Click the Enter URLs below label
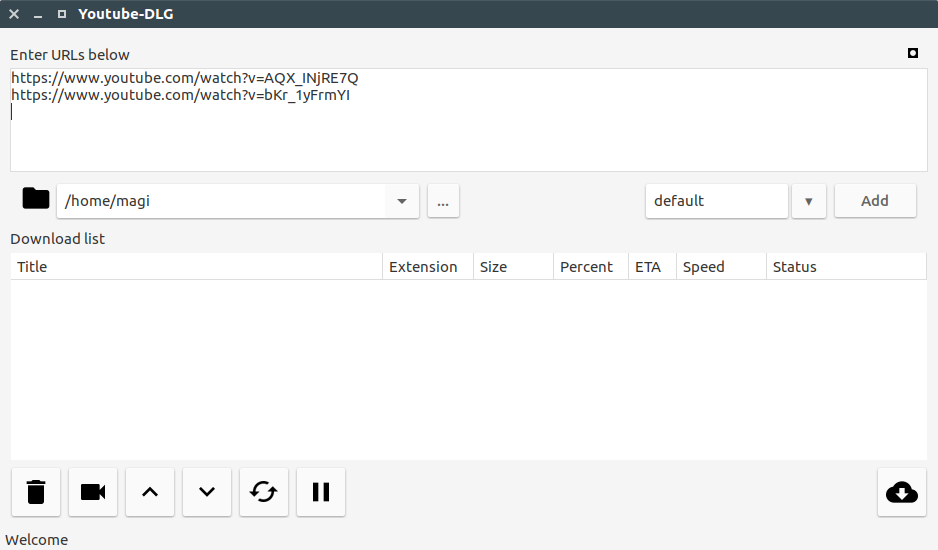The height and width of the screenshot is (550, 938). (x=70, y=55)
